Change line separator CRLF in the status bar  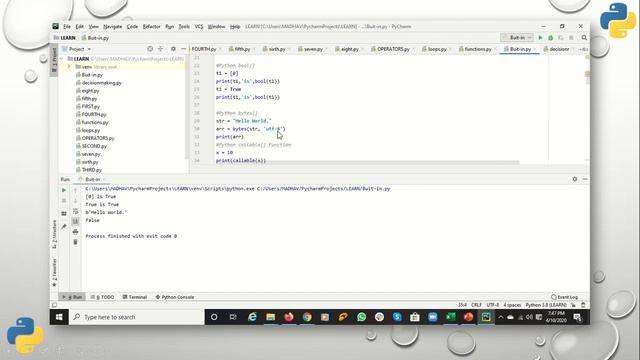pyautogui.click(x=476, y=305)
